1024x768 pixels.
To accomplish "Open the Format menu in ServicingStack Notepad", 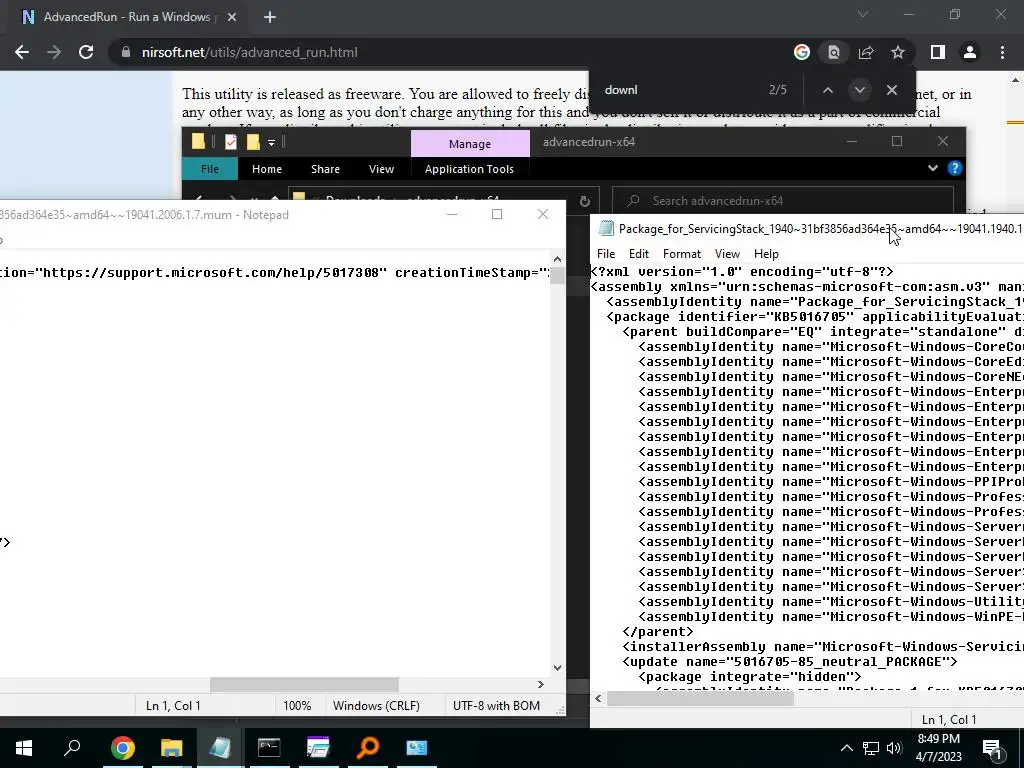I will 682,253.
